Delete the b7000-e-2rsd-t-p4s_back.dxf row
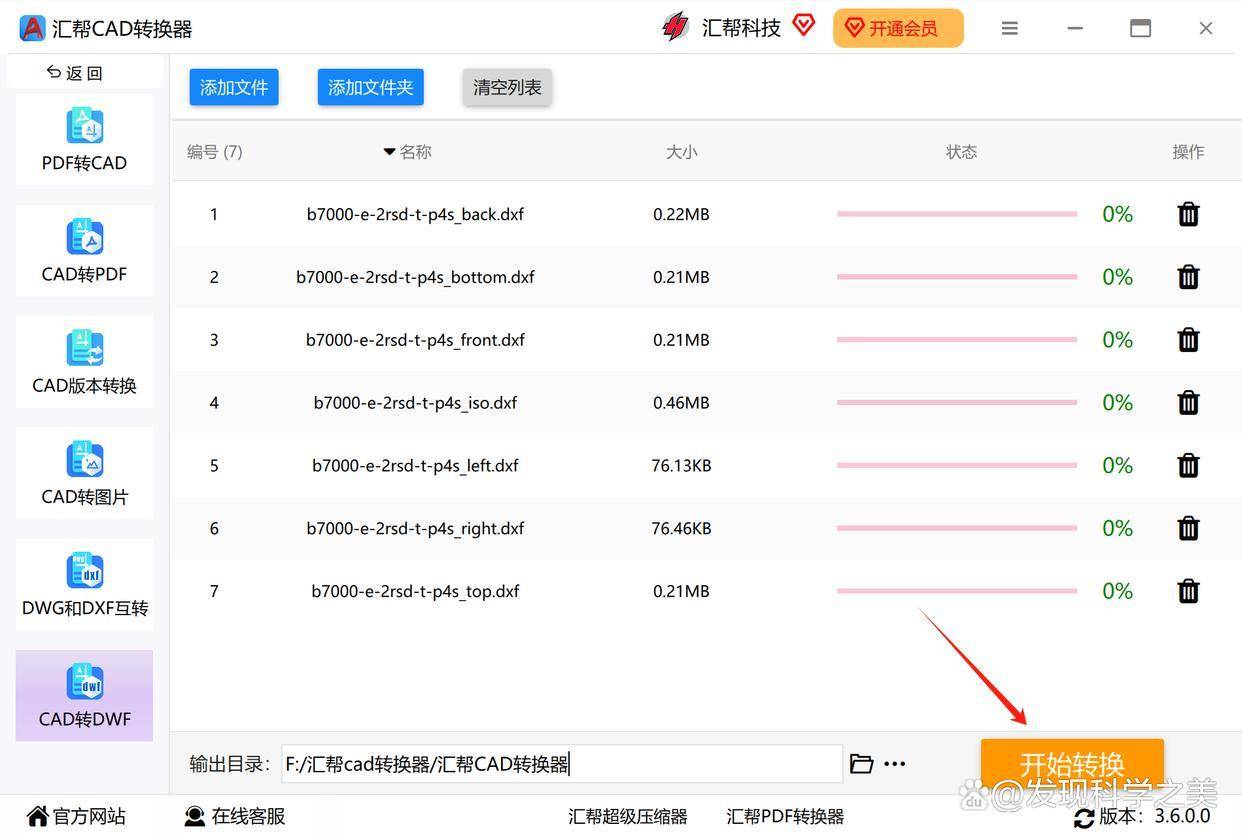This screenshot has height=837, width=1242. click(x=1188, y=214)
